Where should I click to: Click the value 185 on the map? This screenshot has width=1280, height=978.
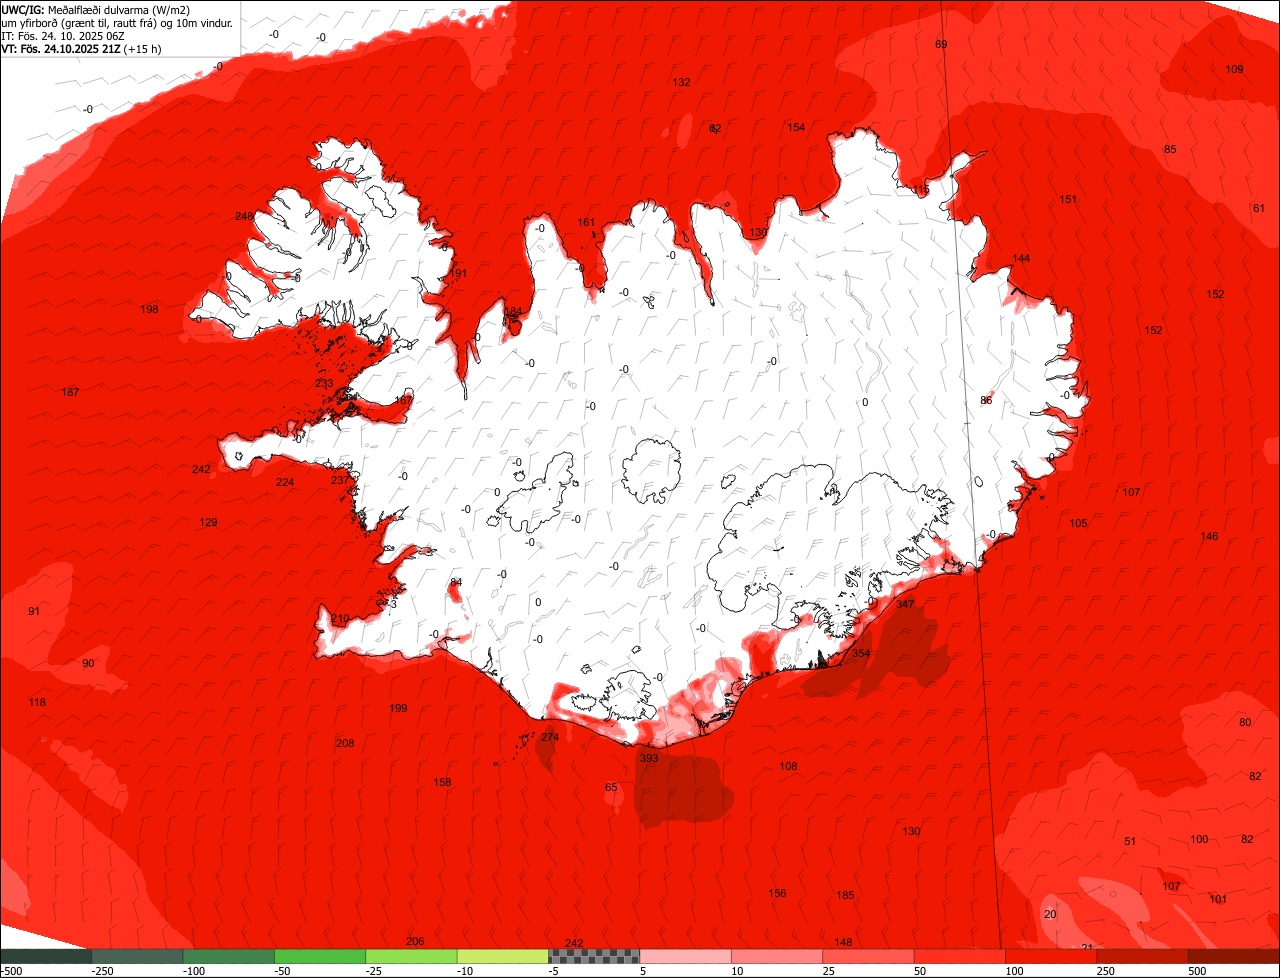pos(845,895)
